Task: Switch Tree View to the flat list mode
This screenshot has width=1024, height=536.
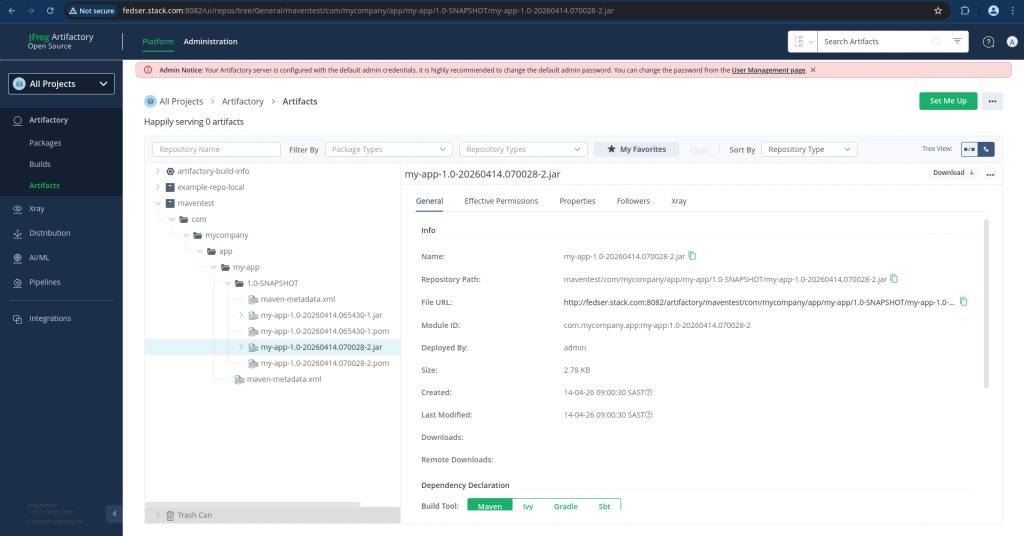Action: pyautogui.click(x=969, y=149)
